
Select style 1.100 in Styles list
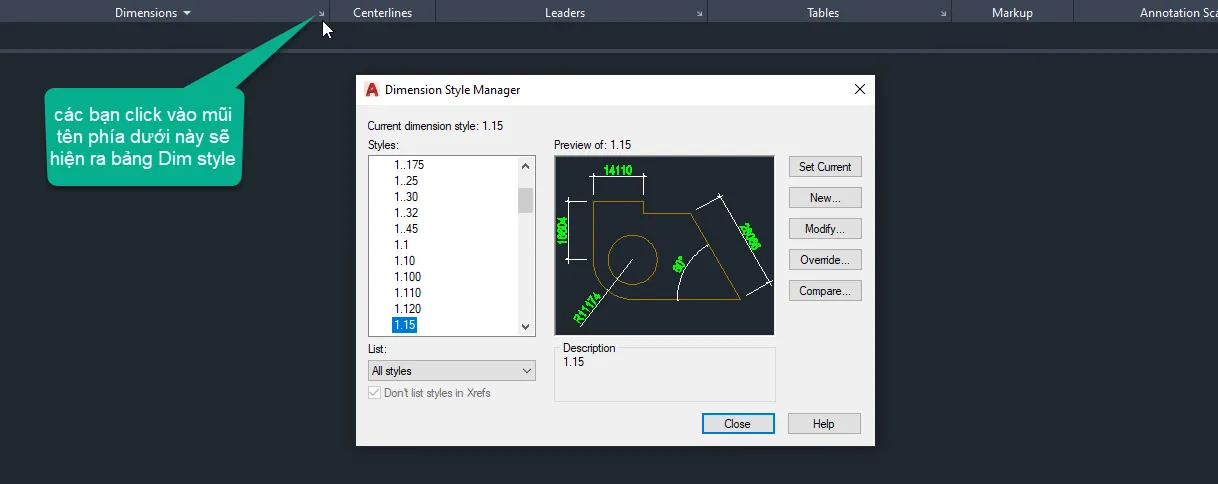coord(407,277)
